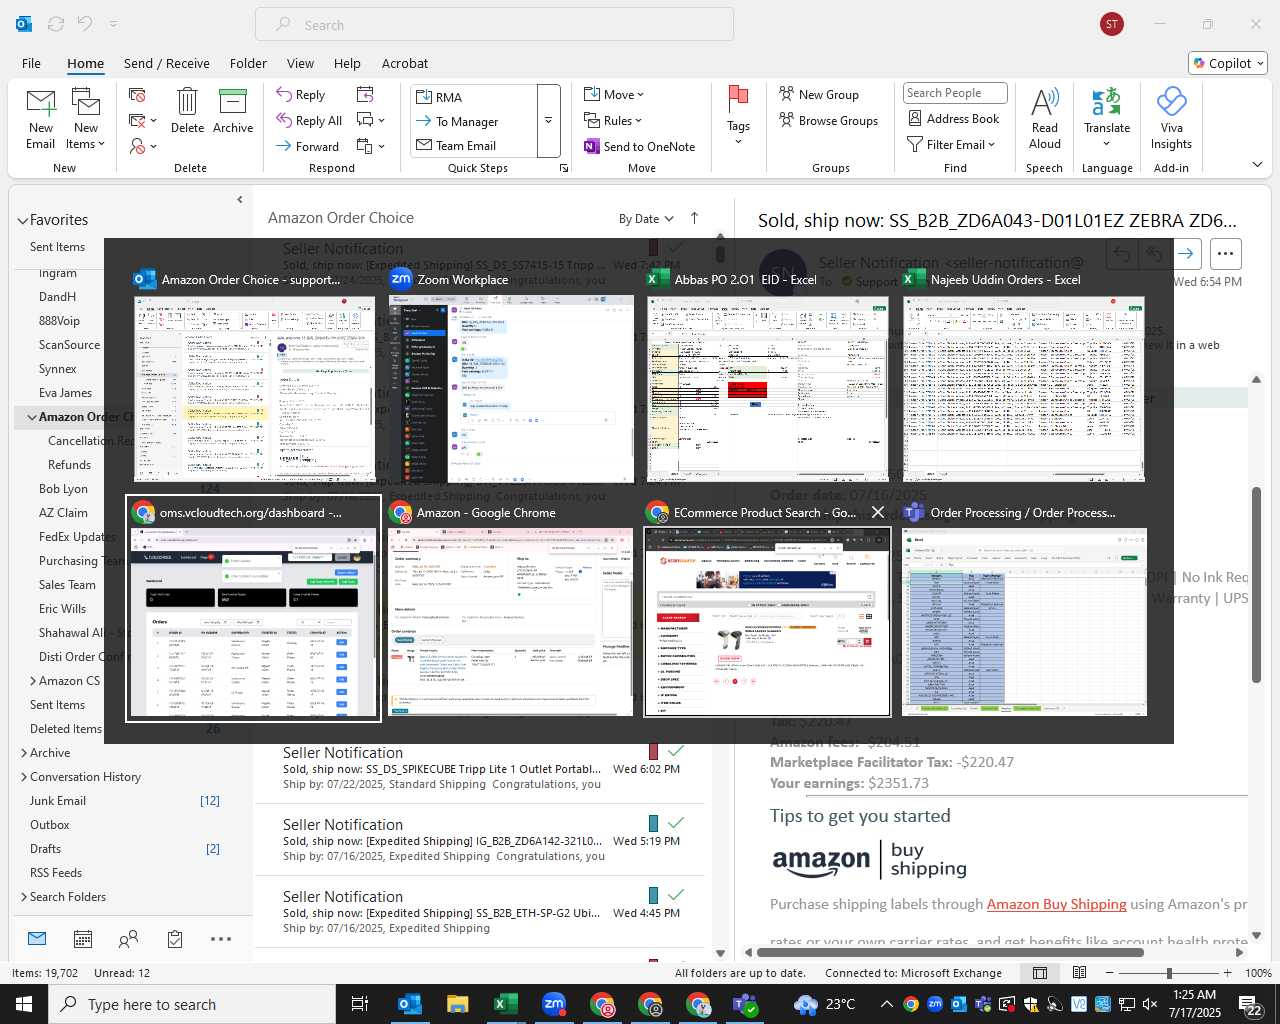Close the ECommerce Product Search window thumbnail
This screenshot has width=1280, height=1024.
coord(877,512)
